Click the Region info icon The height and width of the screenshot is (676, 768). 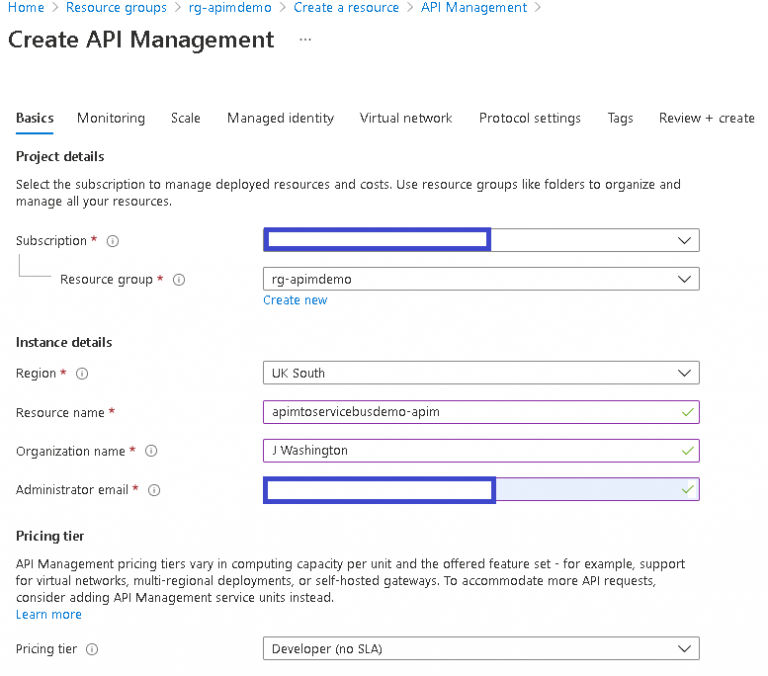(82, 373)
